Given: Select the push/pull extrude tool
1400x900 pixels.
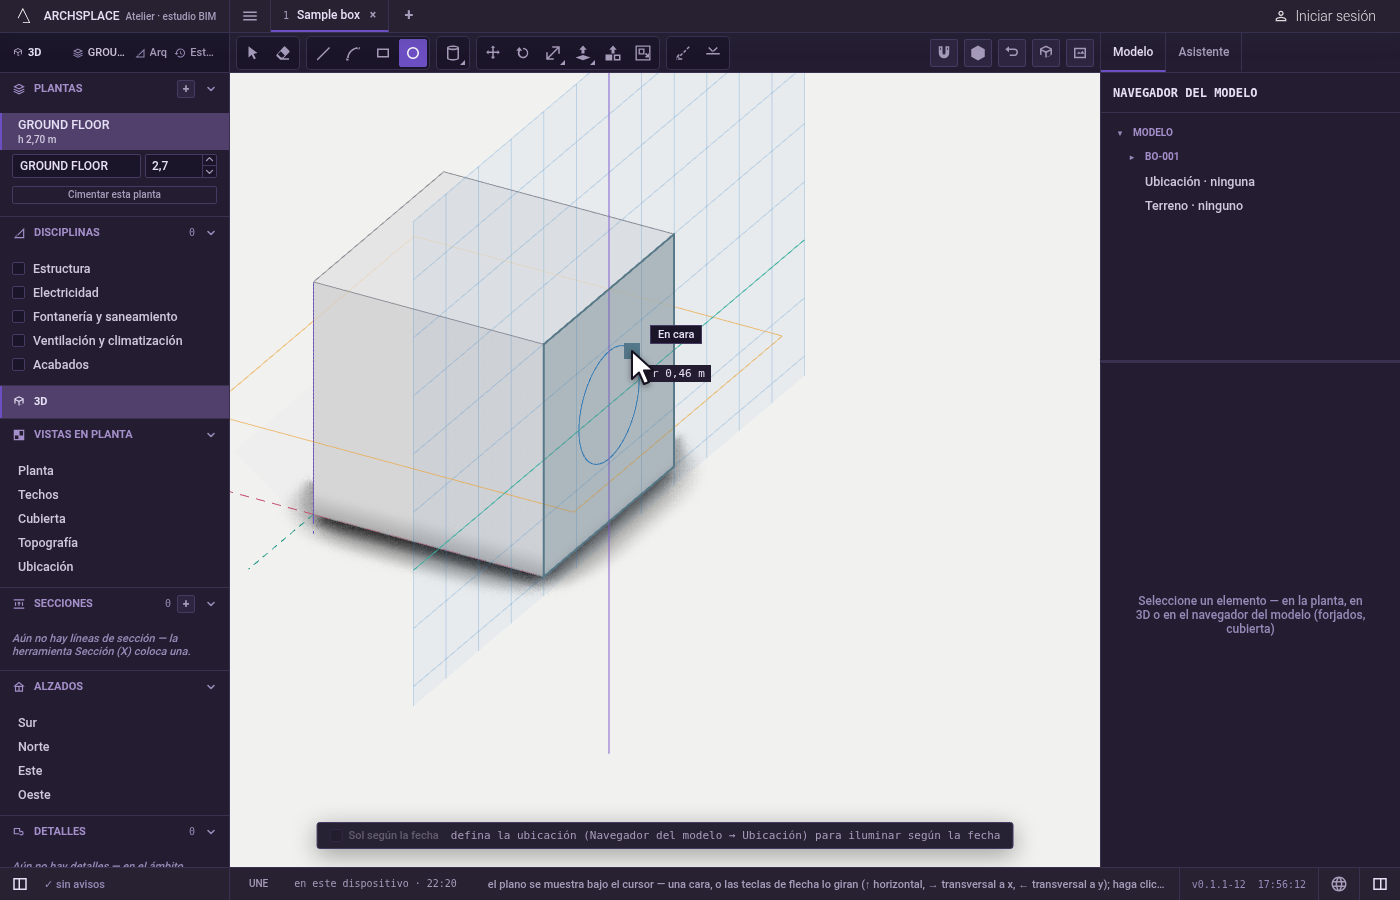Looking at the screenshot, I should 583,53.
